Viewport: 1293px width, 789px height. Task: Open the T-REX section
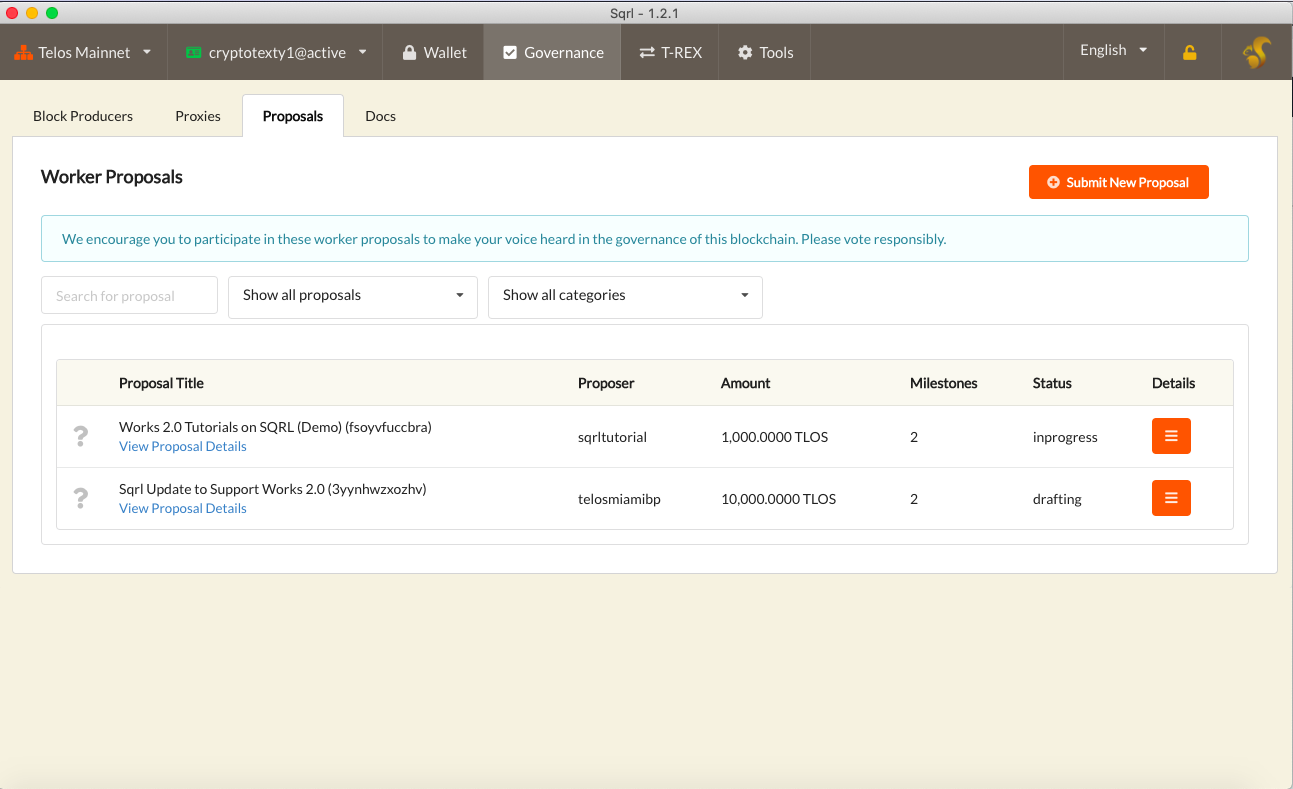(670, 52)
